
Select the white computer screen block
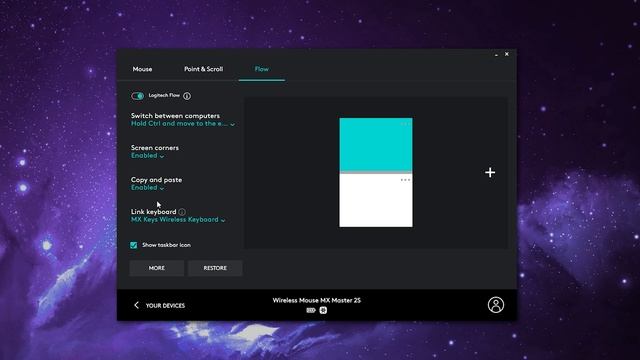tap(376, 200)
